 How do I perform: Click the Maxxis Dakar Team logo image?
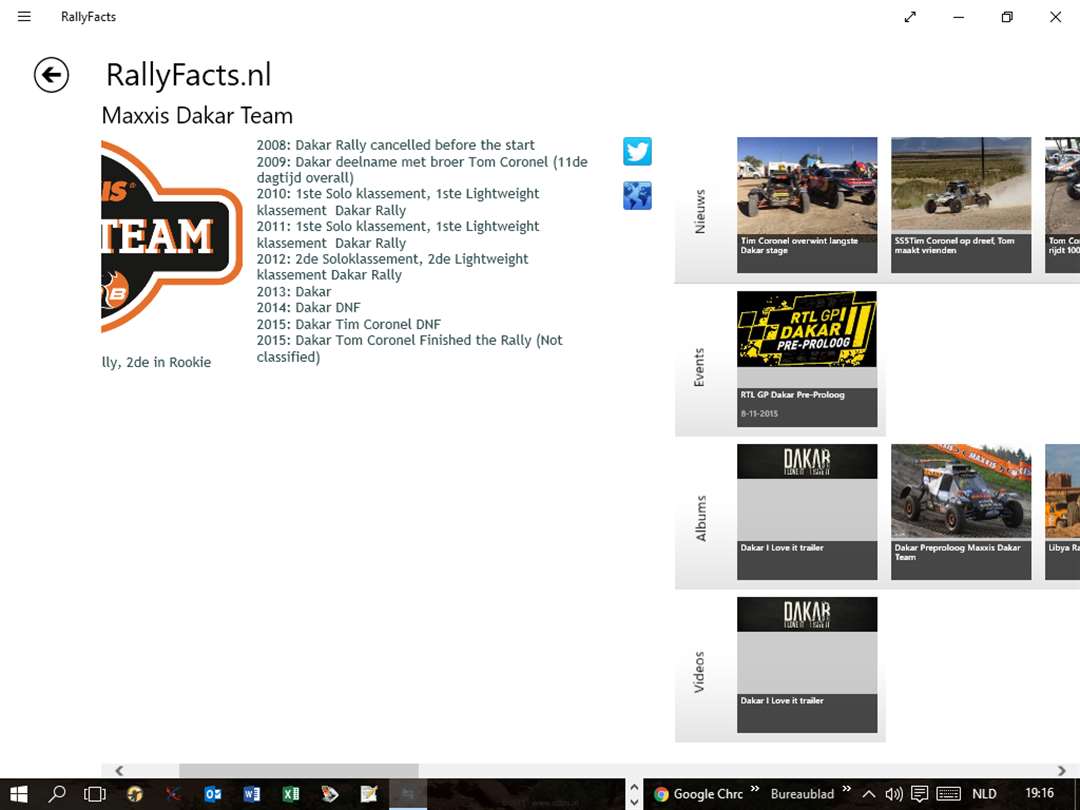pos(171,237)
